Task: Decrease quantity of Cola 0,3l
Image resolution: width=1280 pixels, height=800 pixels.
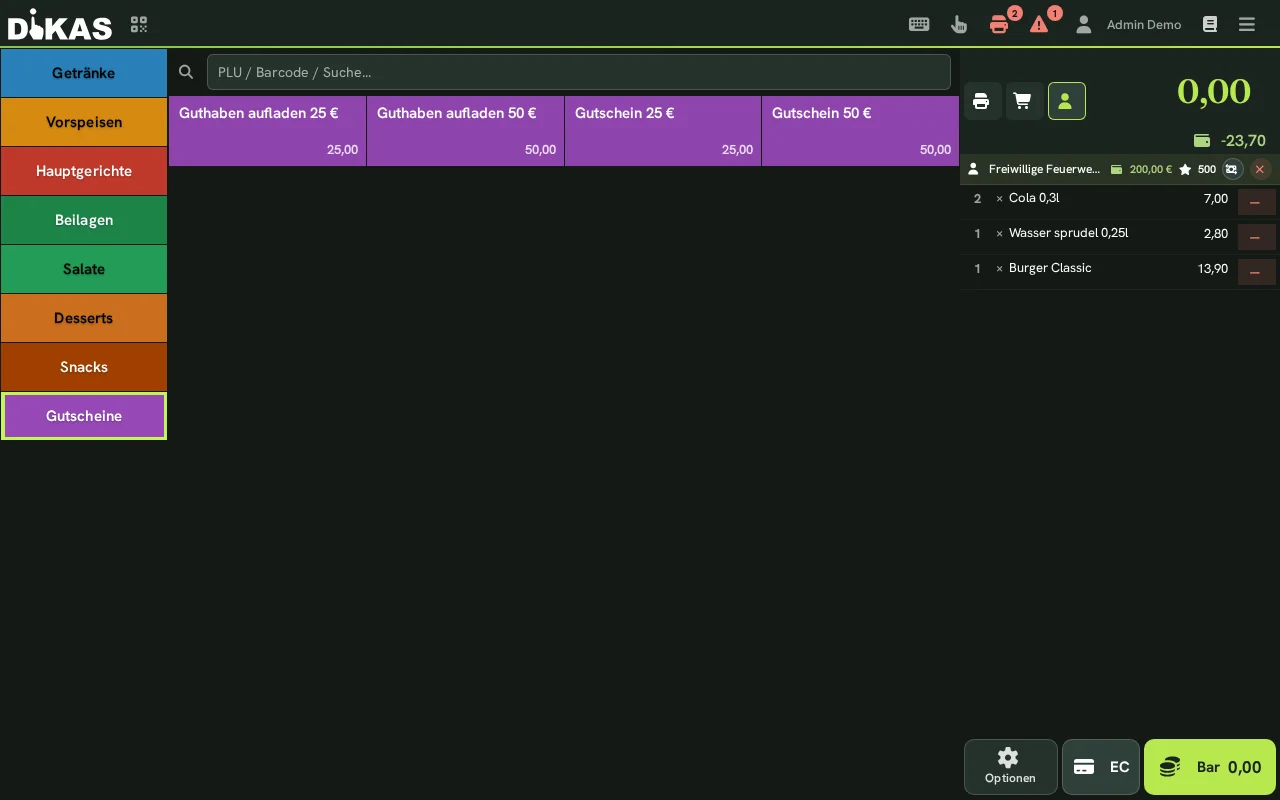Action: [x=1256, y=202]
